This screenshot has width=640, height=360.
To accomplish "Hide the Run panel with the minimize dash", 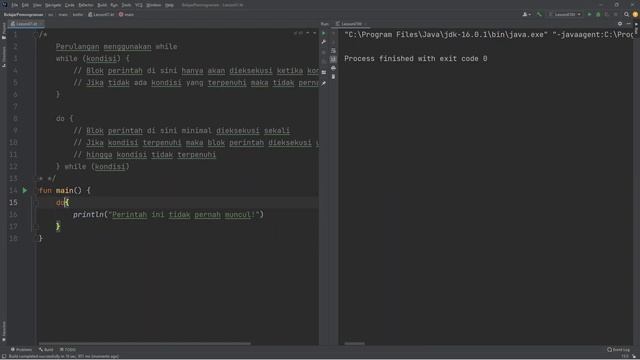I will point(629,24).
